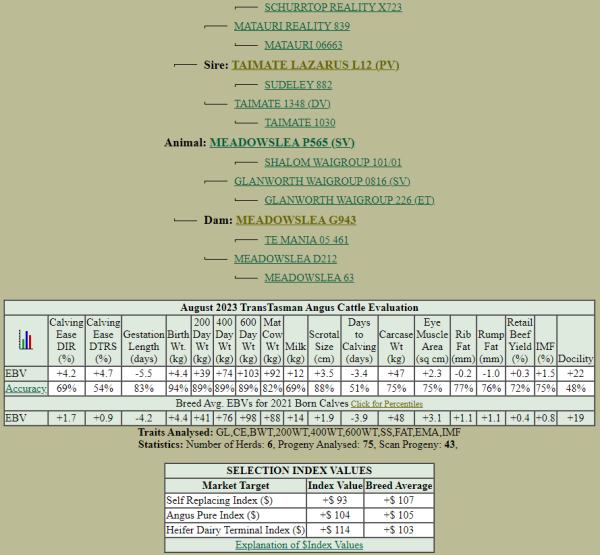Viewport: 600px width, 555px height.
Task: Open sire TAIMATE LAZARUS L12 (PV)
Action: 315,65
